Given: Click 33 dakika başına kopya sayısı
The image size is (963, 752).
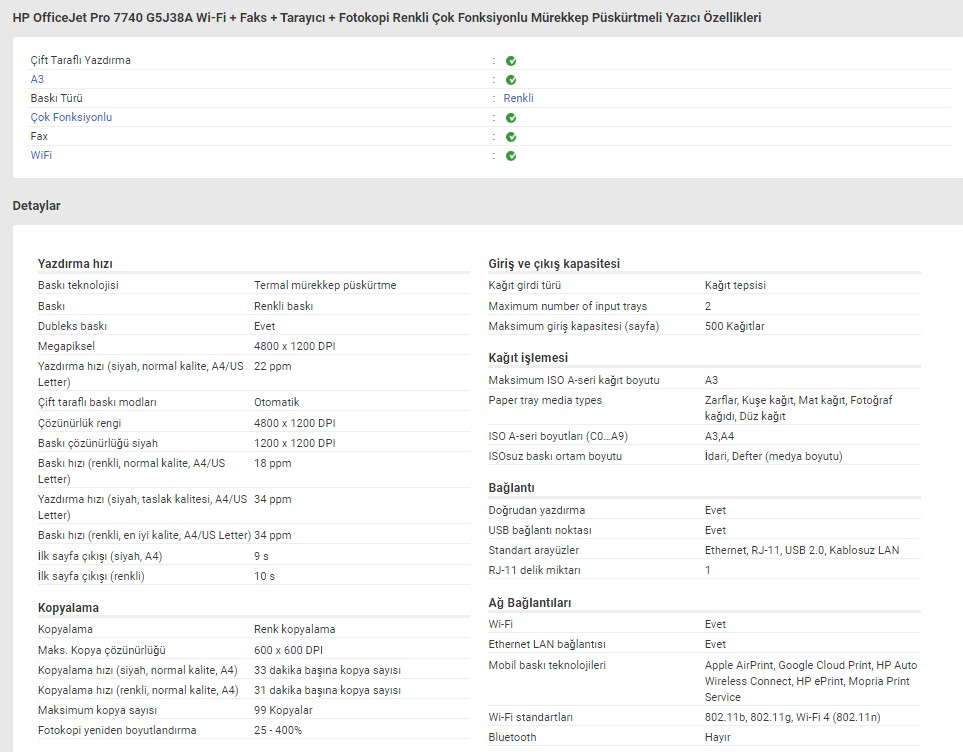Looking at the screenshot, I should [327, 670].
